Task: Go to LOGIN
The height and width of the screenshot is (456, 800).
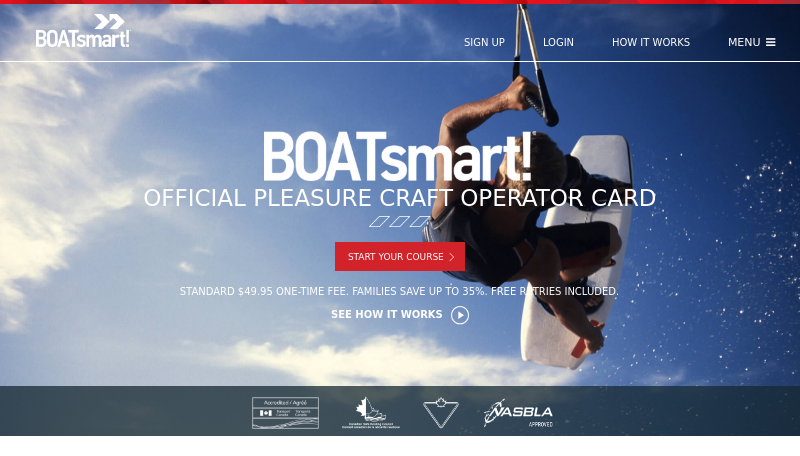Action: pos(558,42)
